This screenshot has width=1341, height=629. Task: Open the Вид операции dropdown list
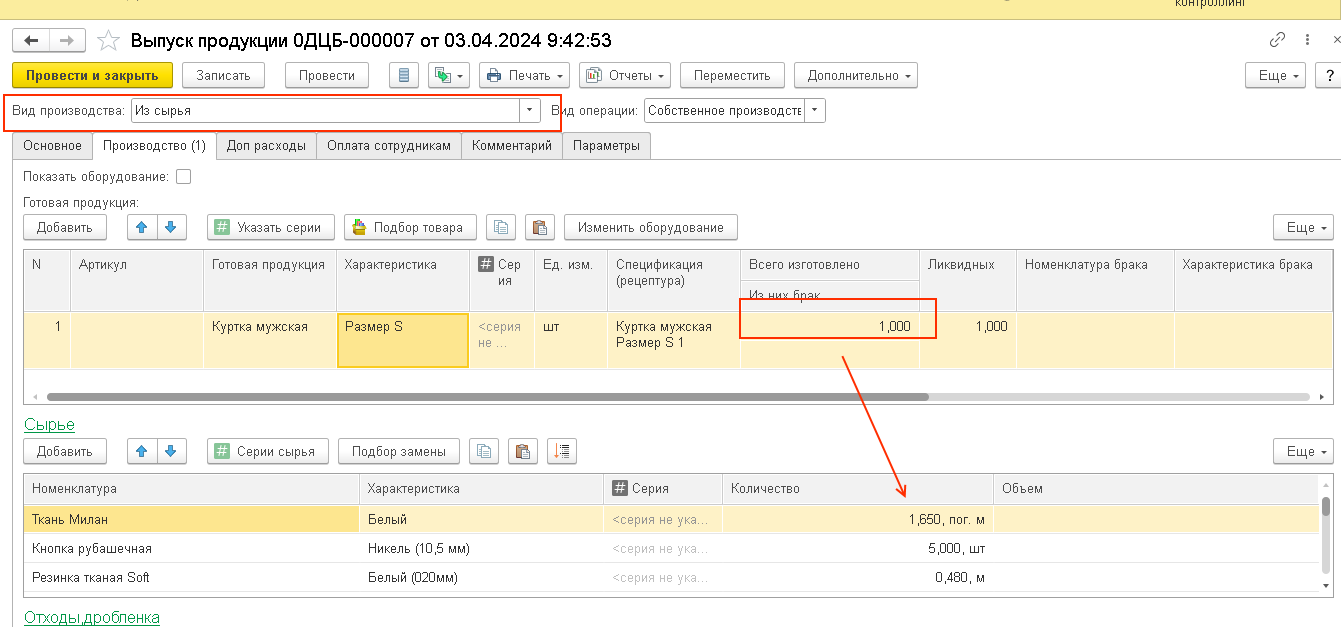pos(815,110)
